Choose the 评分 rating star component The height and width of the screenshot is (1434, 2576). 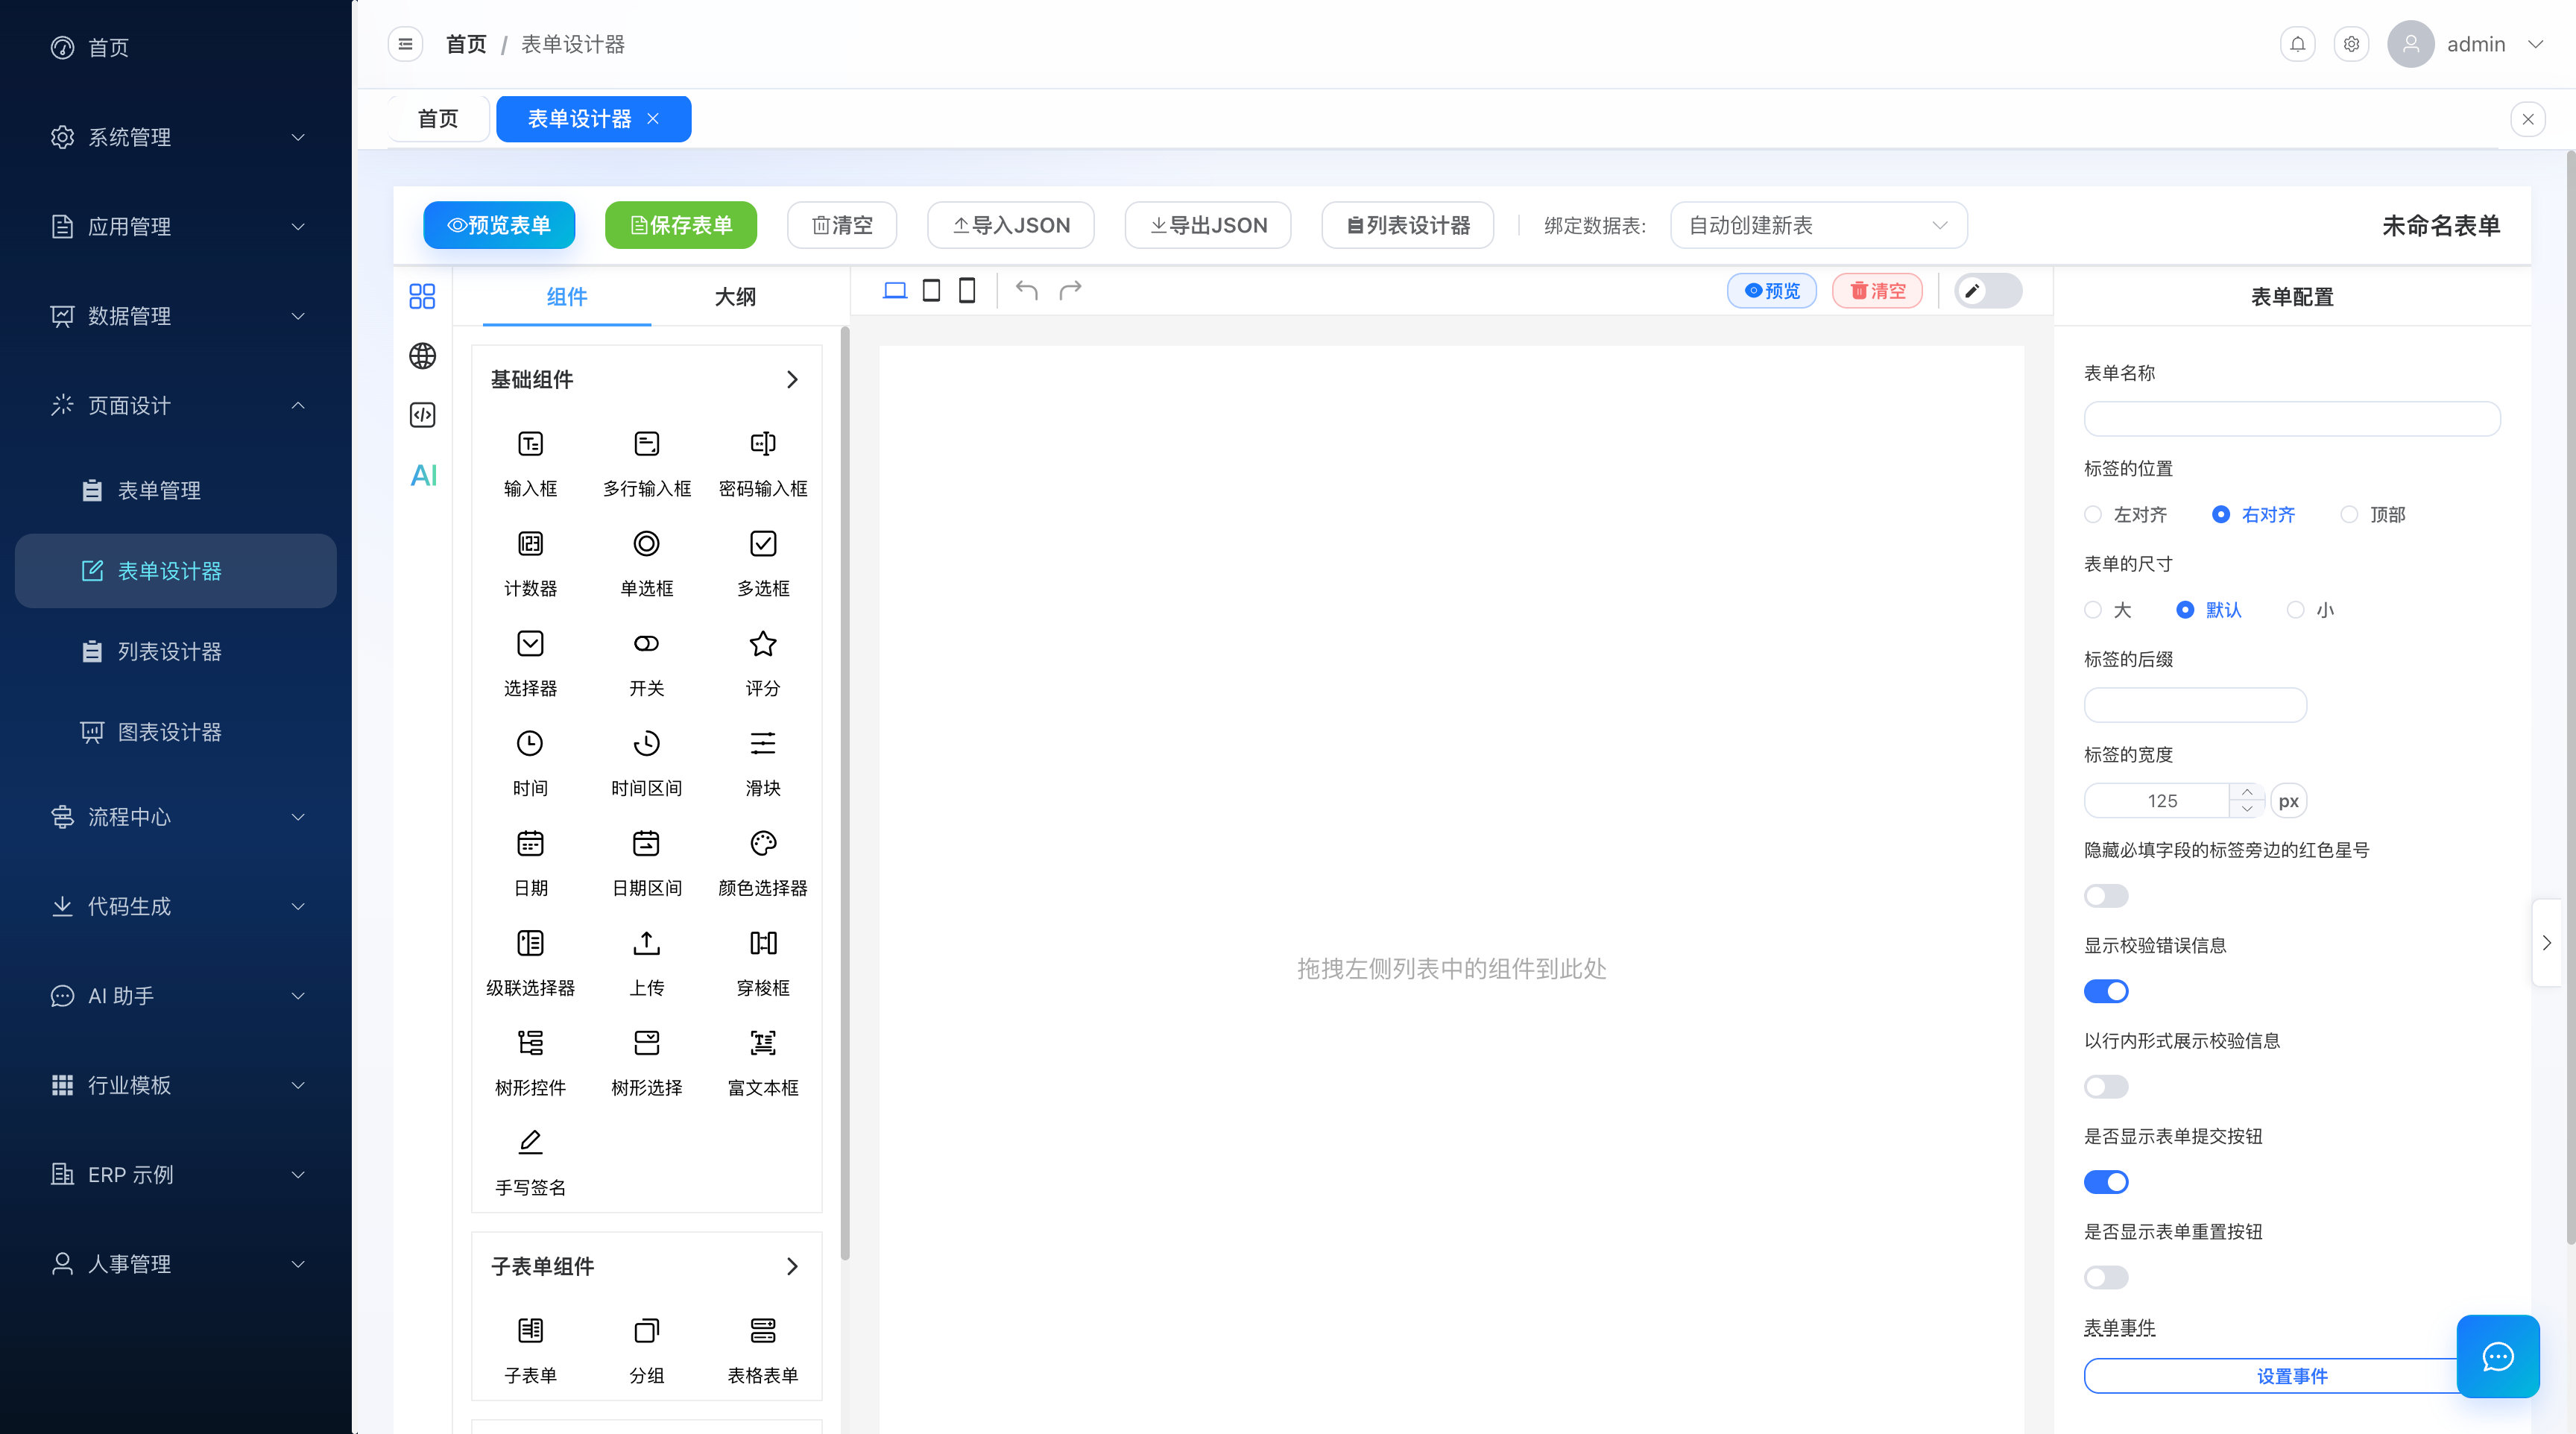click(x=763, y=663)
